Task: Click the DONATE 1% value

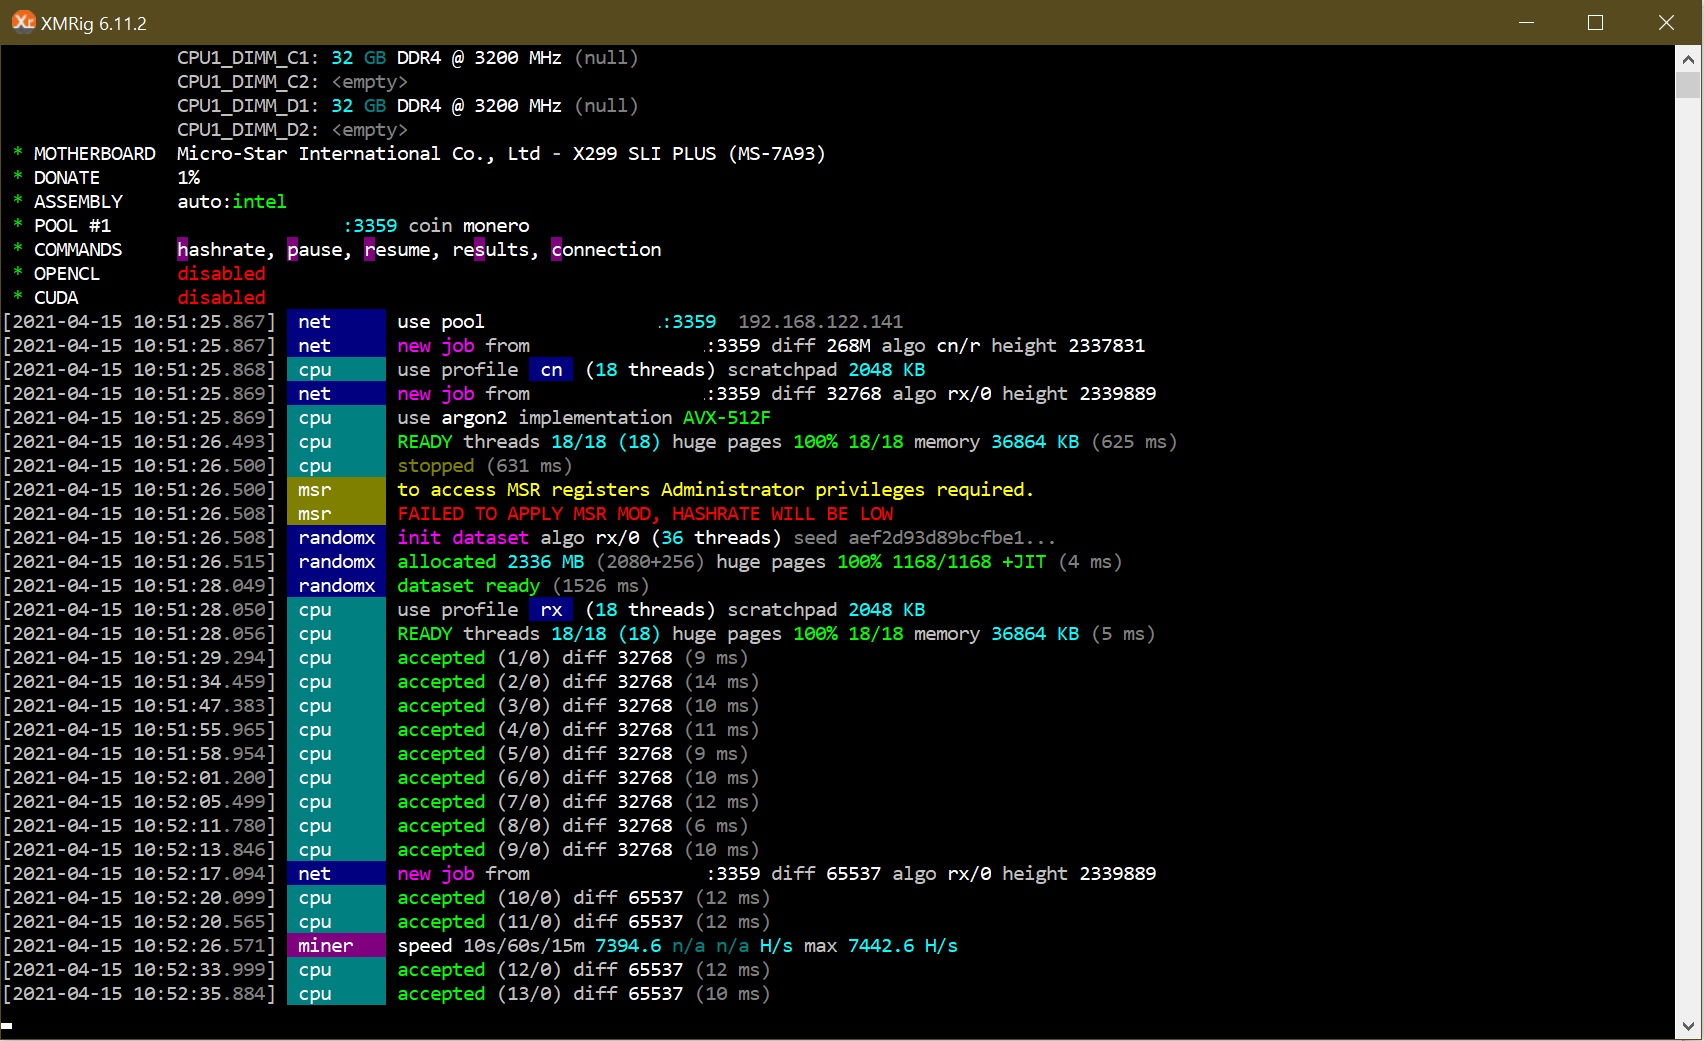Action: point(188,178)
